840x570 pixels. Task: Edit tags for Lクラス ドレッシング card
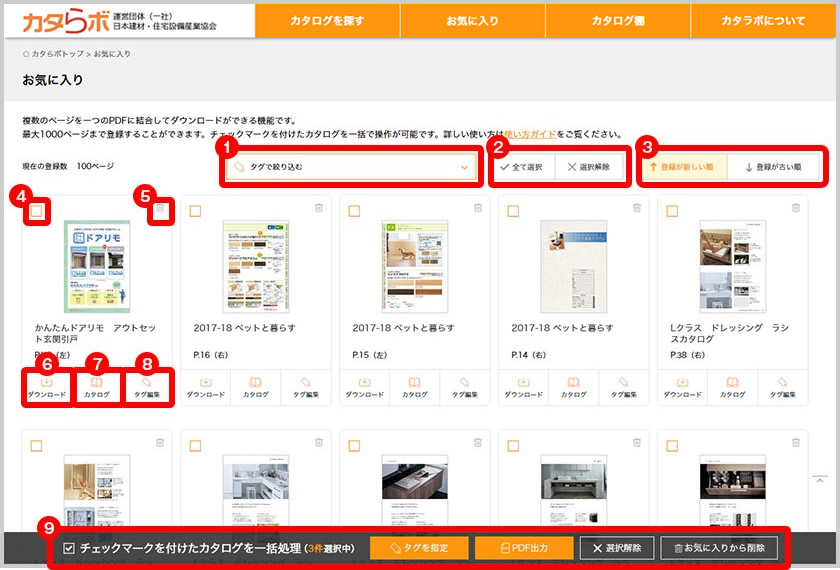point(782,387)
